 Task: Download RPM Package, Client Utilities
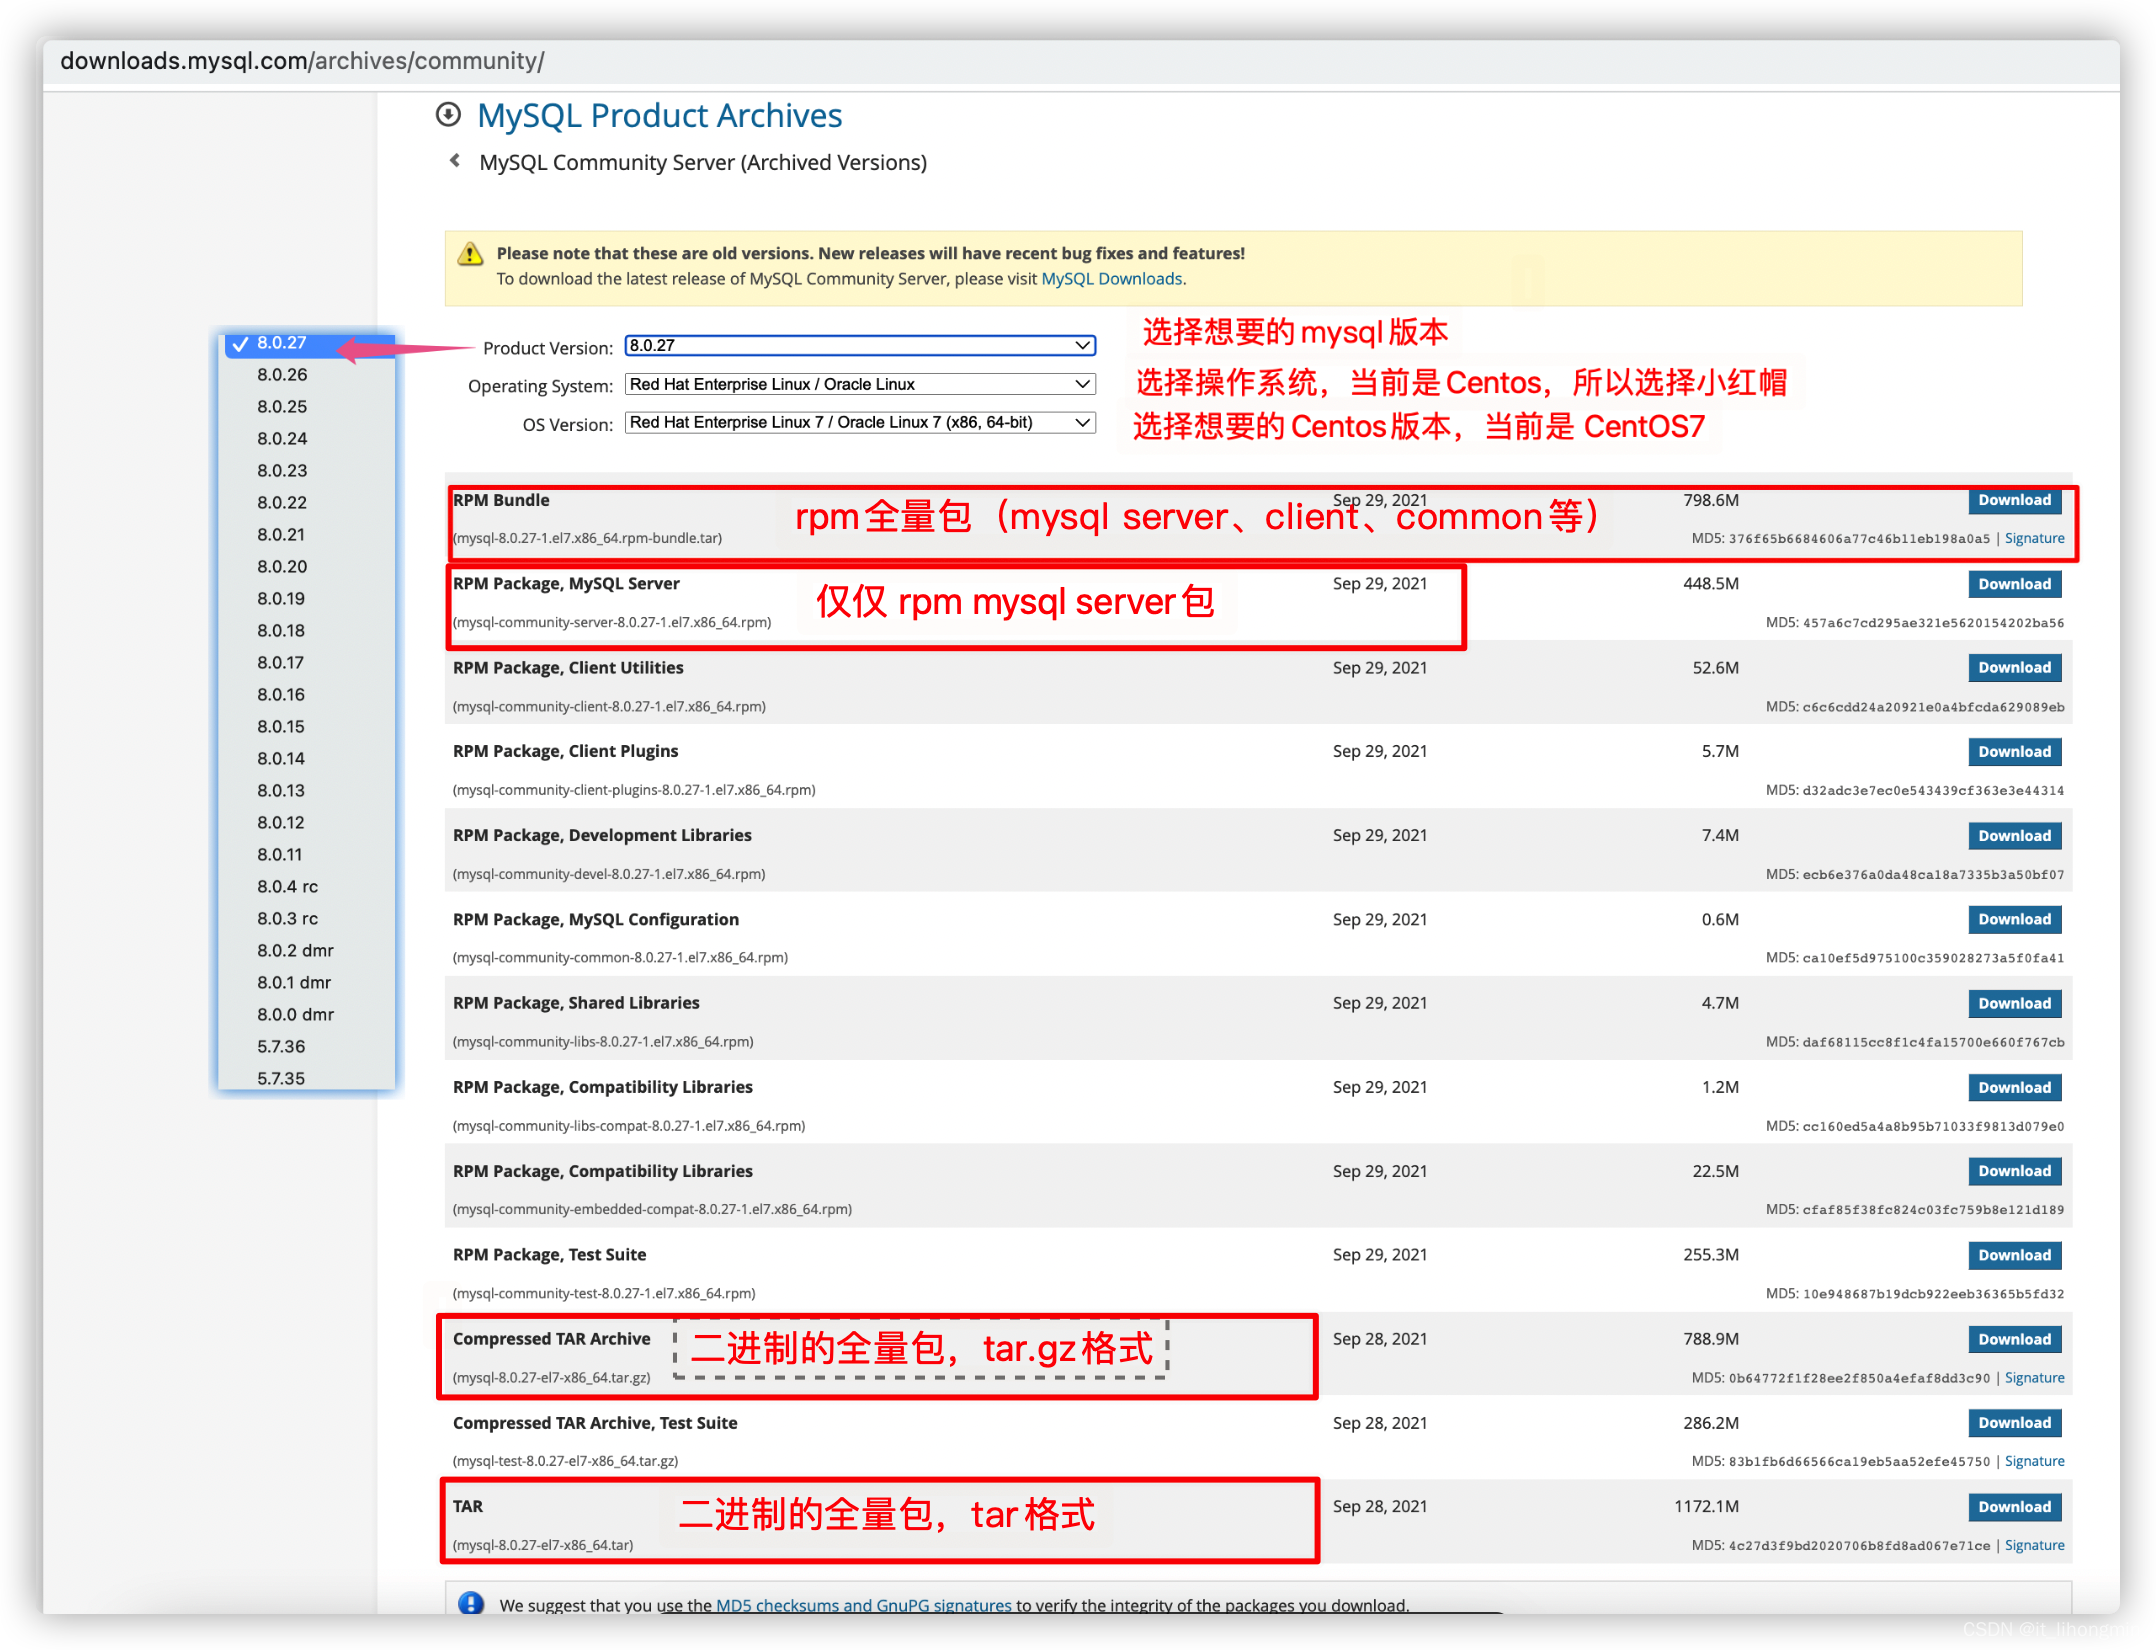tap(2014, 668)
